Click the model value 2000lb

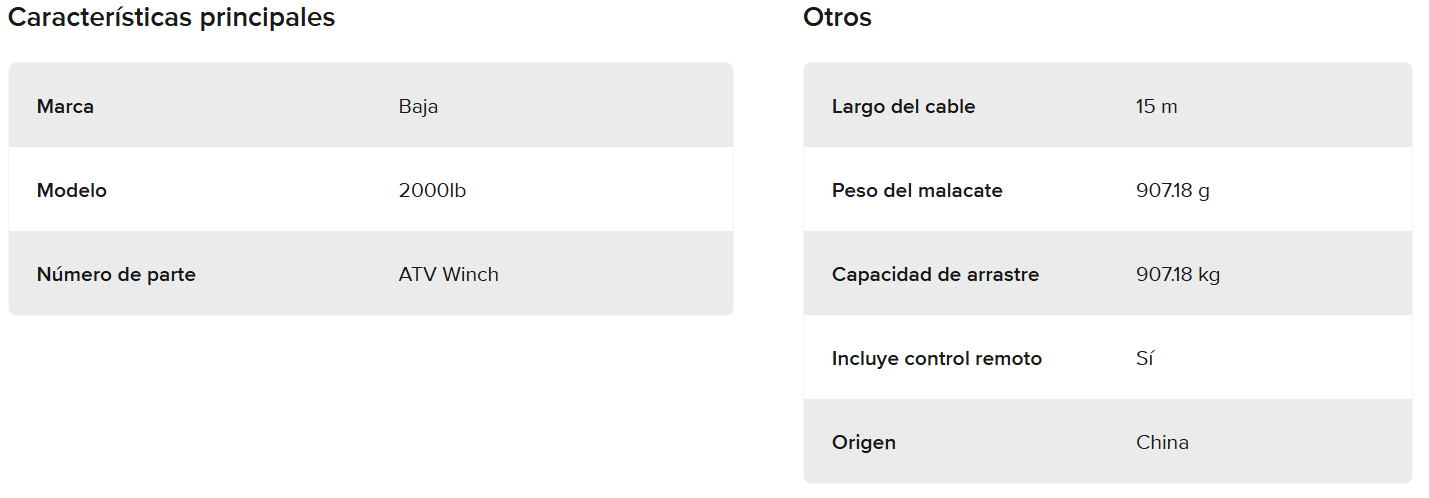tap(432, 190)
